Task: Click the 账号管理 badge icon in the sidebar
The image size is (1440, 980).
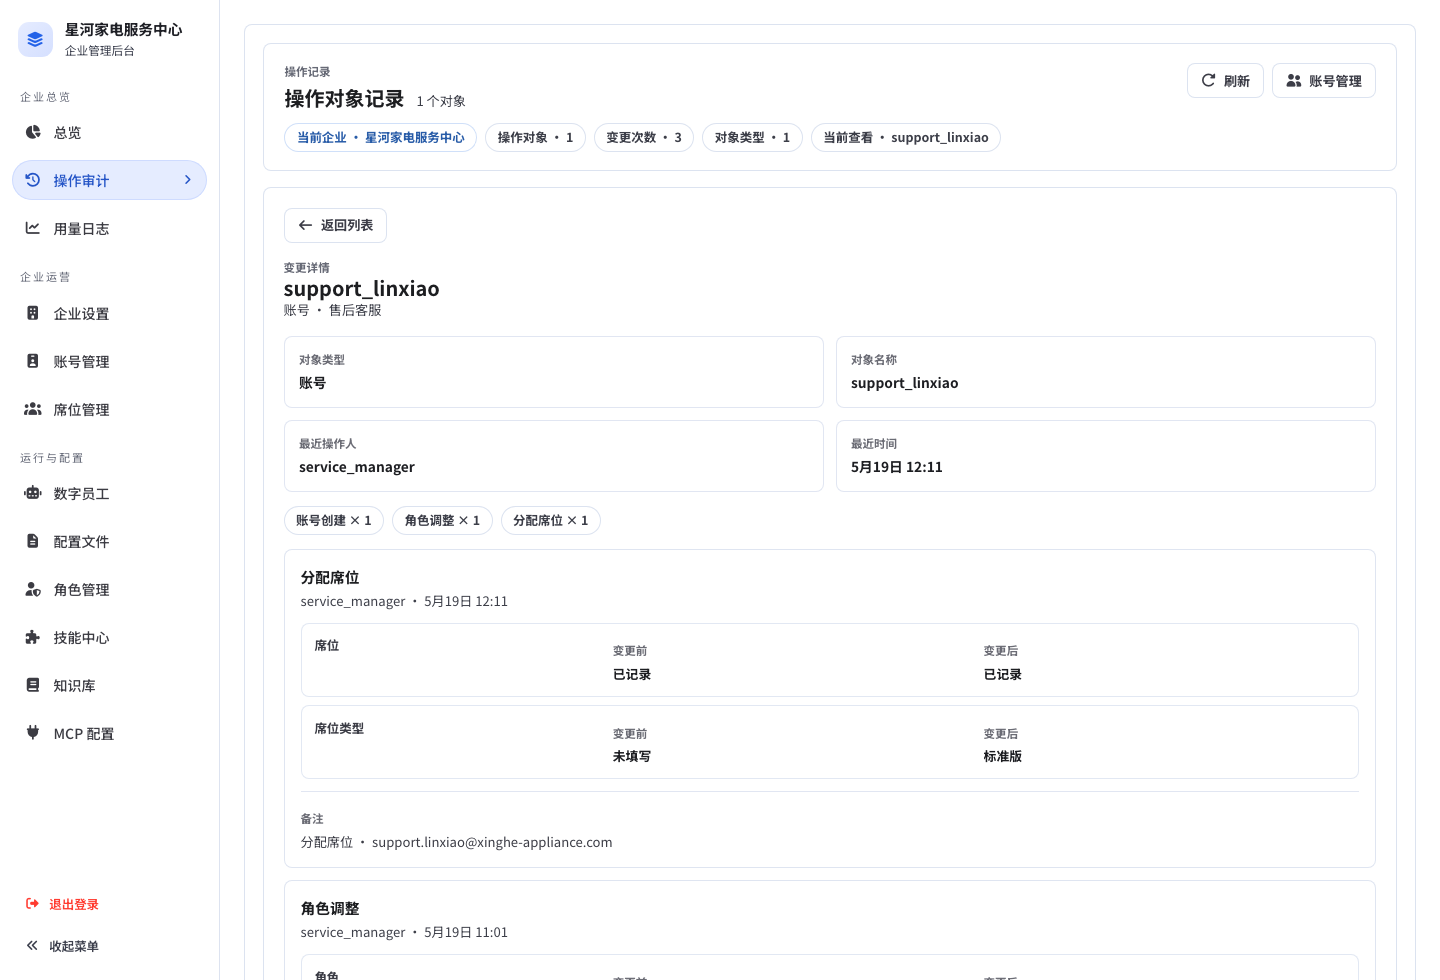Action: pos(33,361)
